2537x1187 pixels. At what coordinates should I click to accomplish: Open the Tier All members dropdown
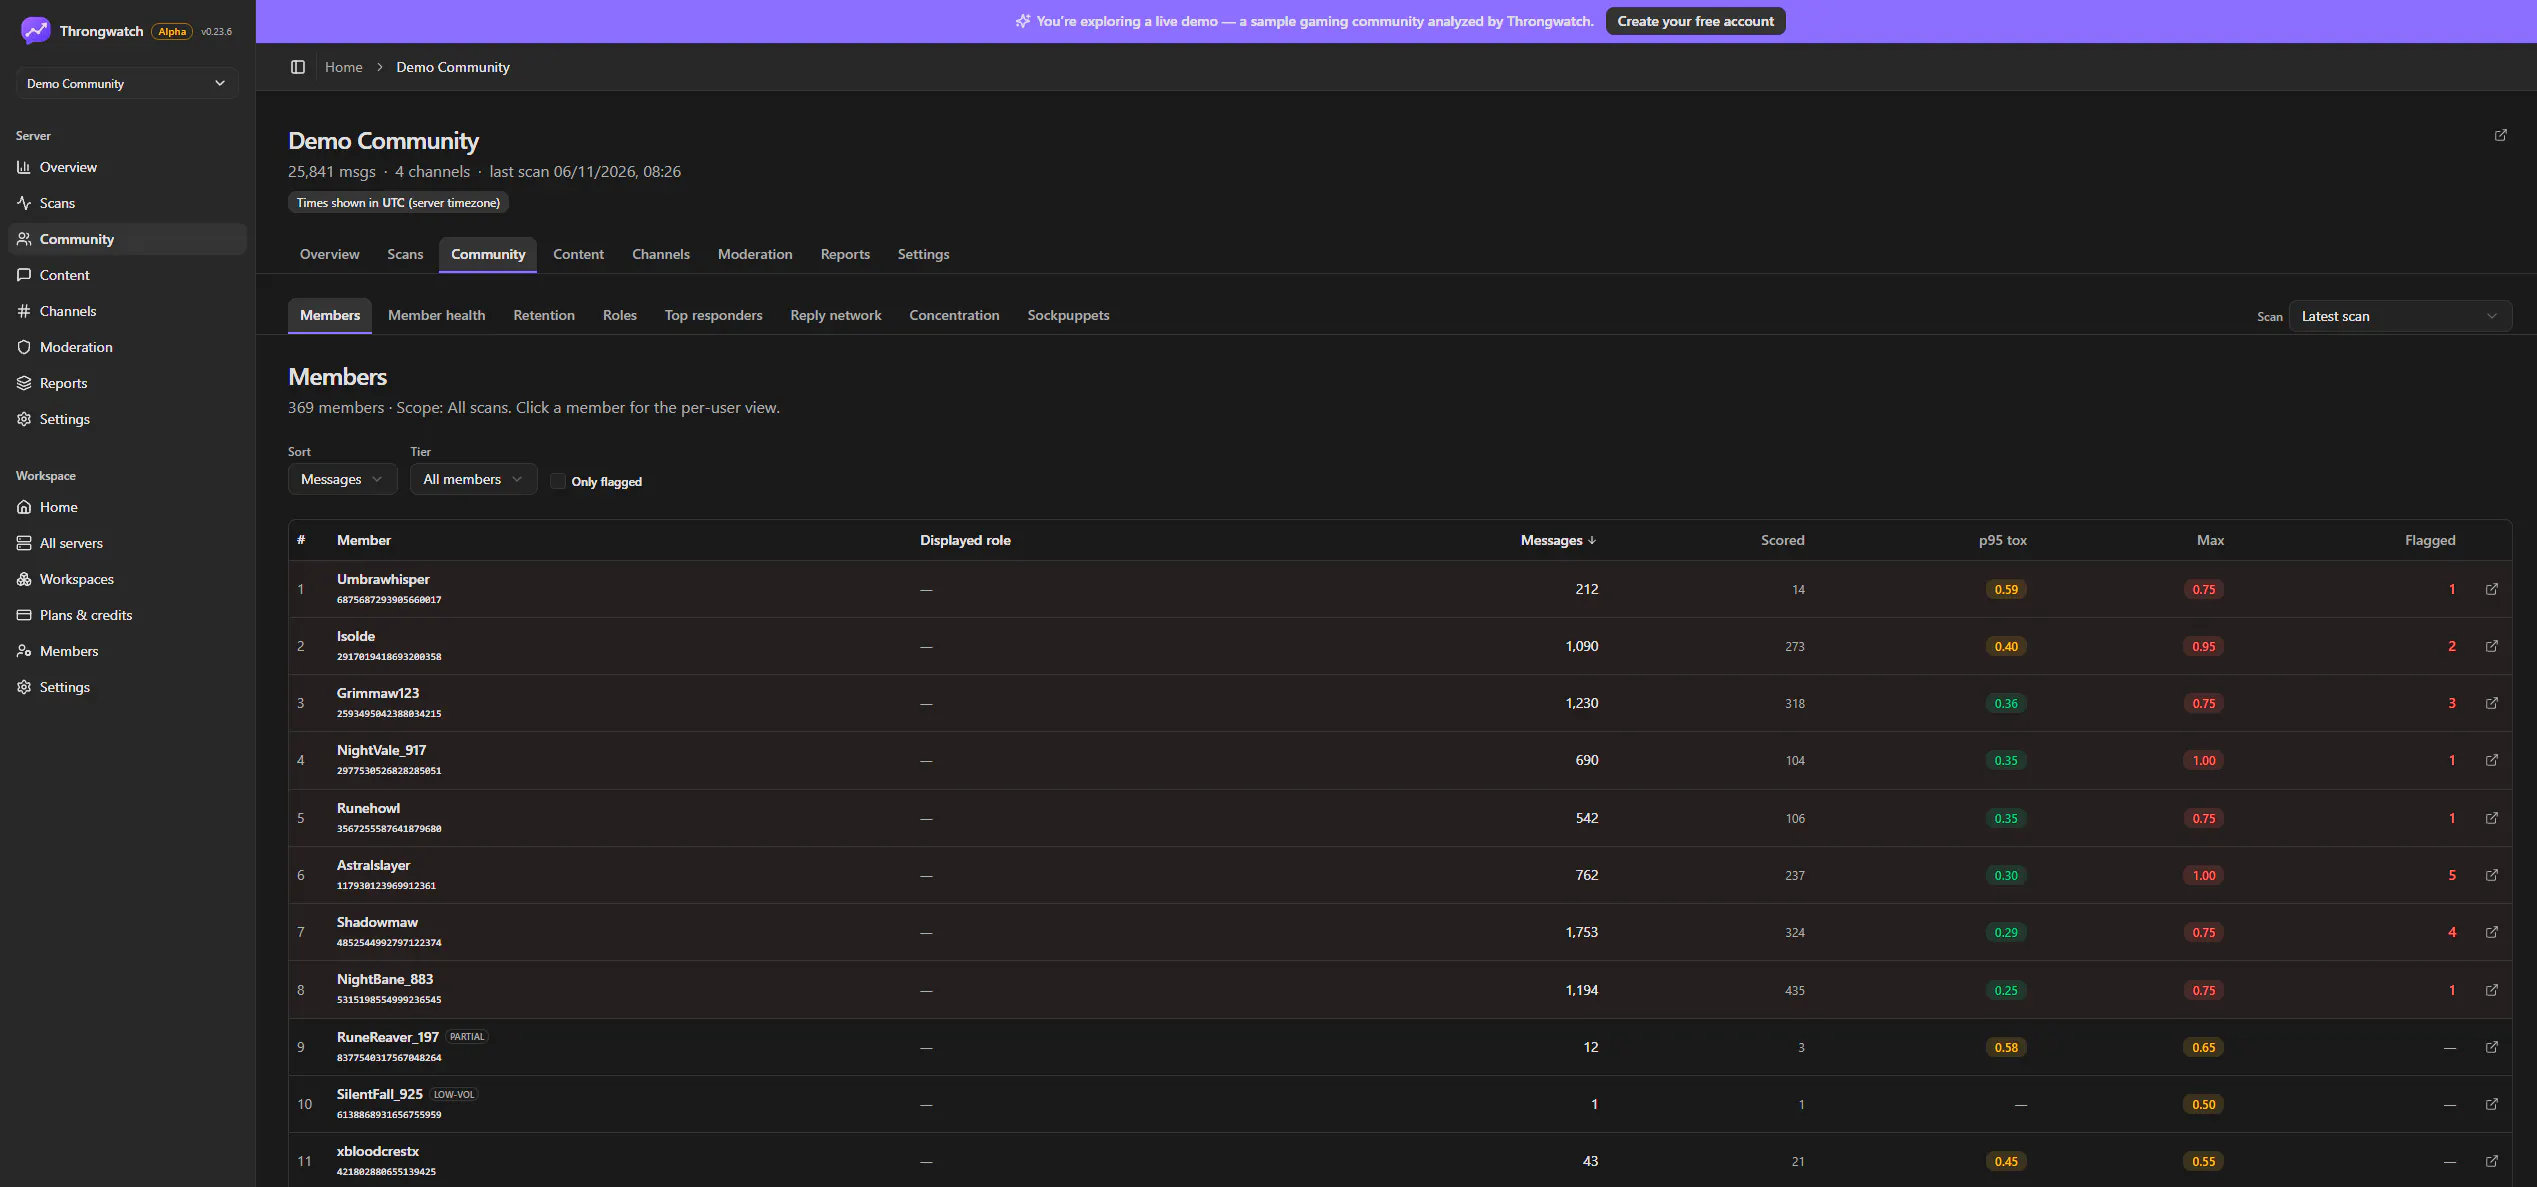[x=473, y=479]
